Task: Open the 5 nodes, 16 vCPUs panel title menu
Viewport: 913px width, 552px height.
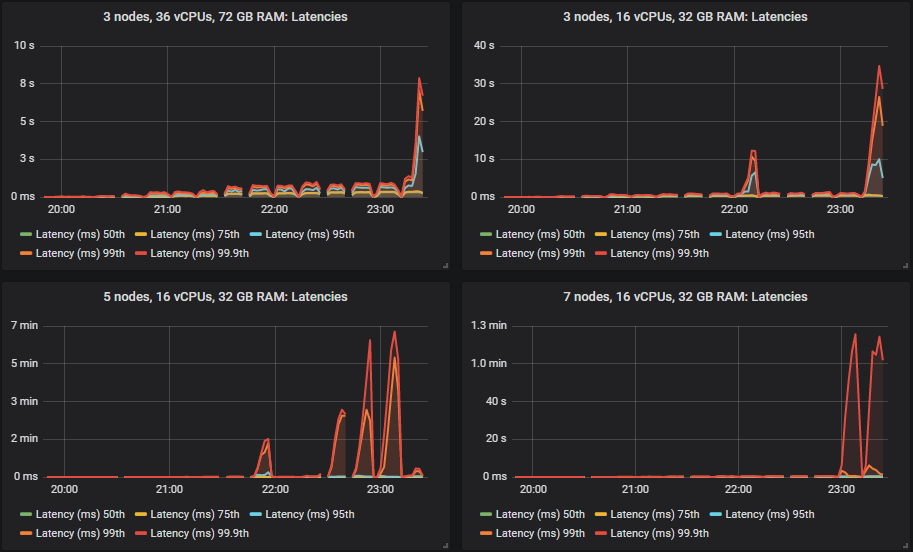Action: click(226, 297)
